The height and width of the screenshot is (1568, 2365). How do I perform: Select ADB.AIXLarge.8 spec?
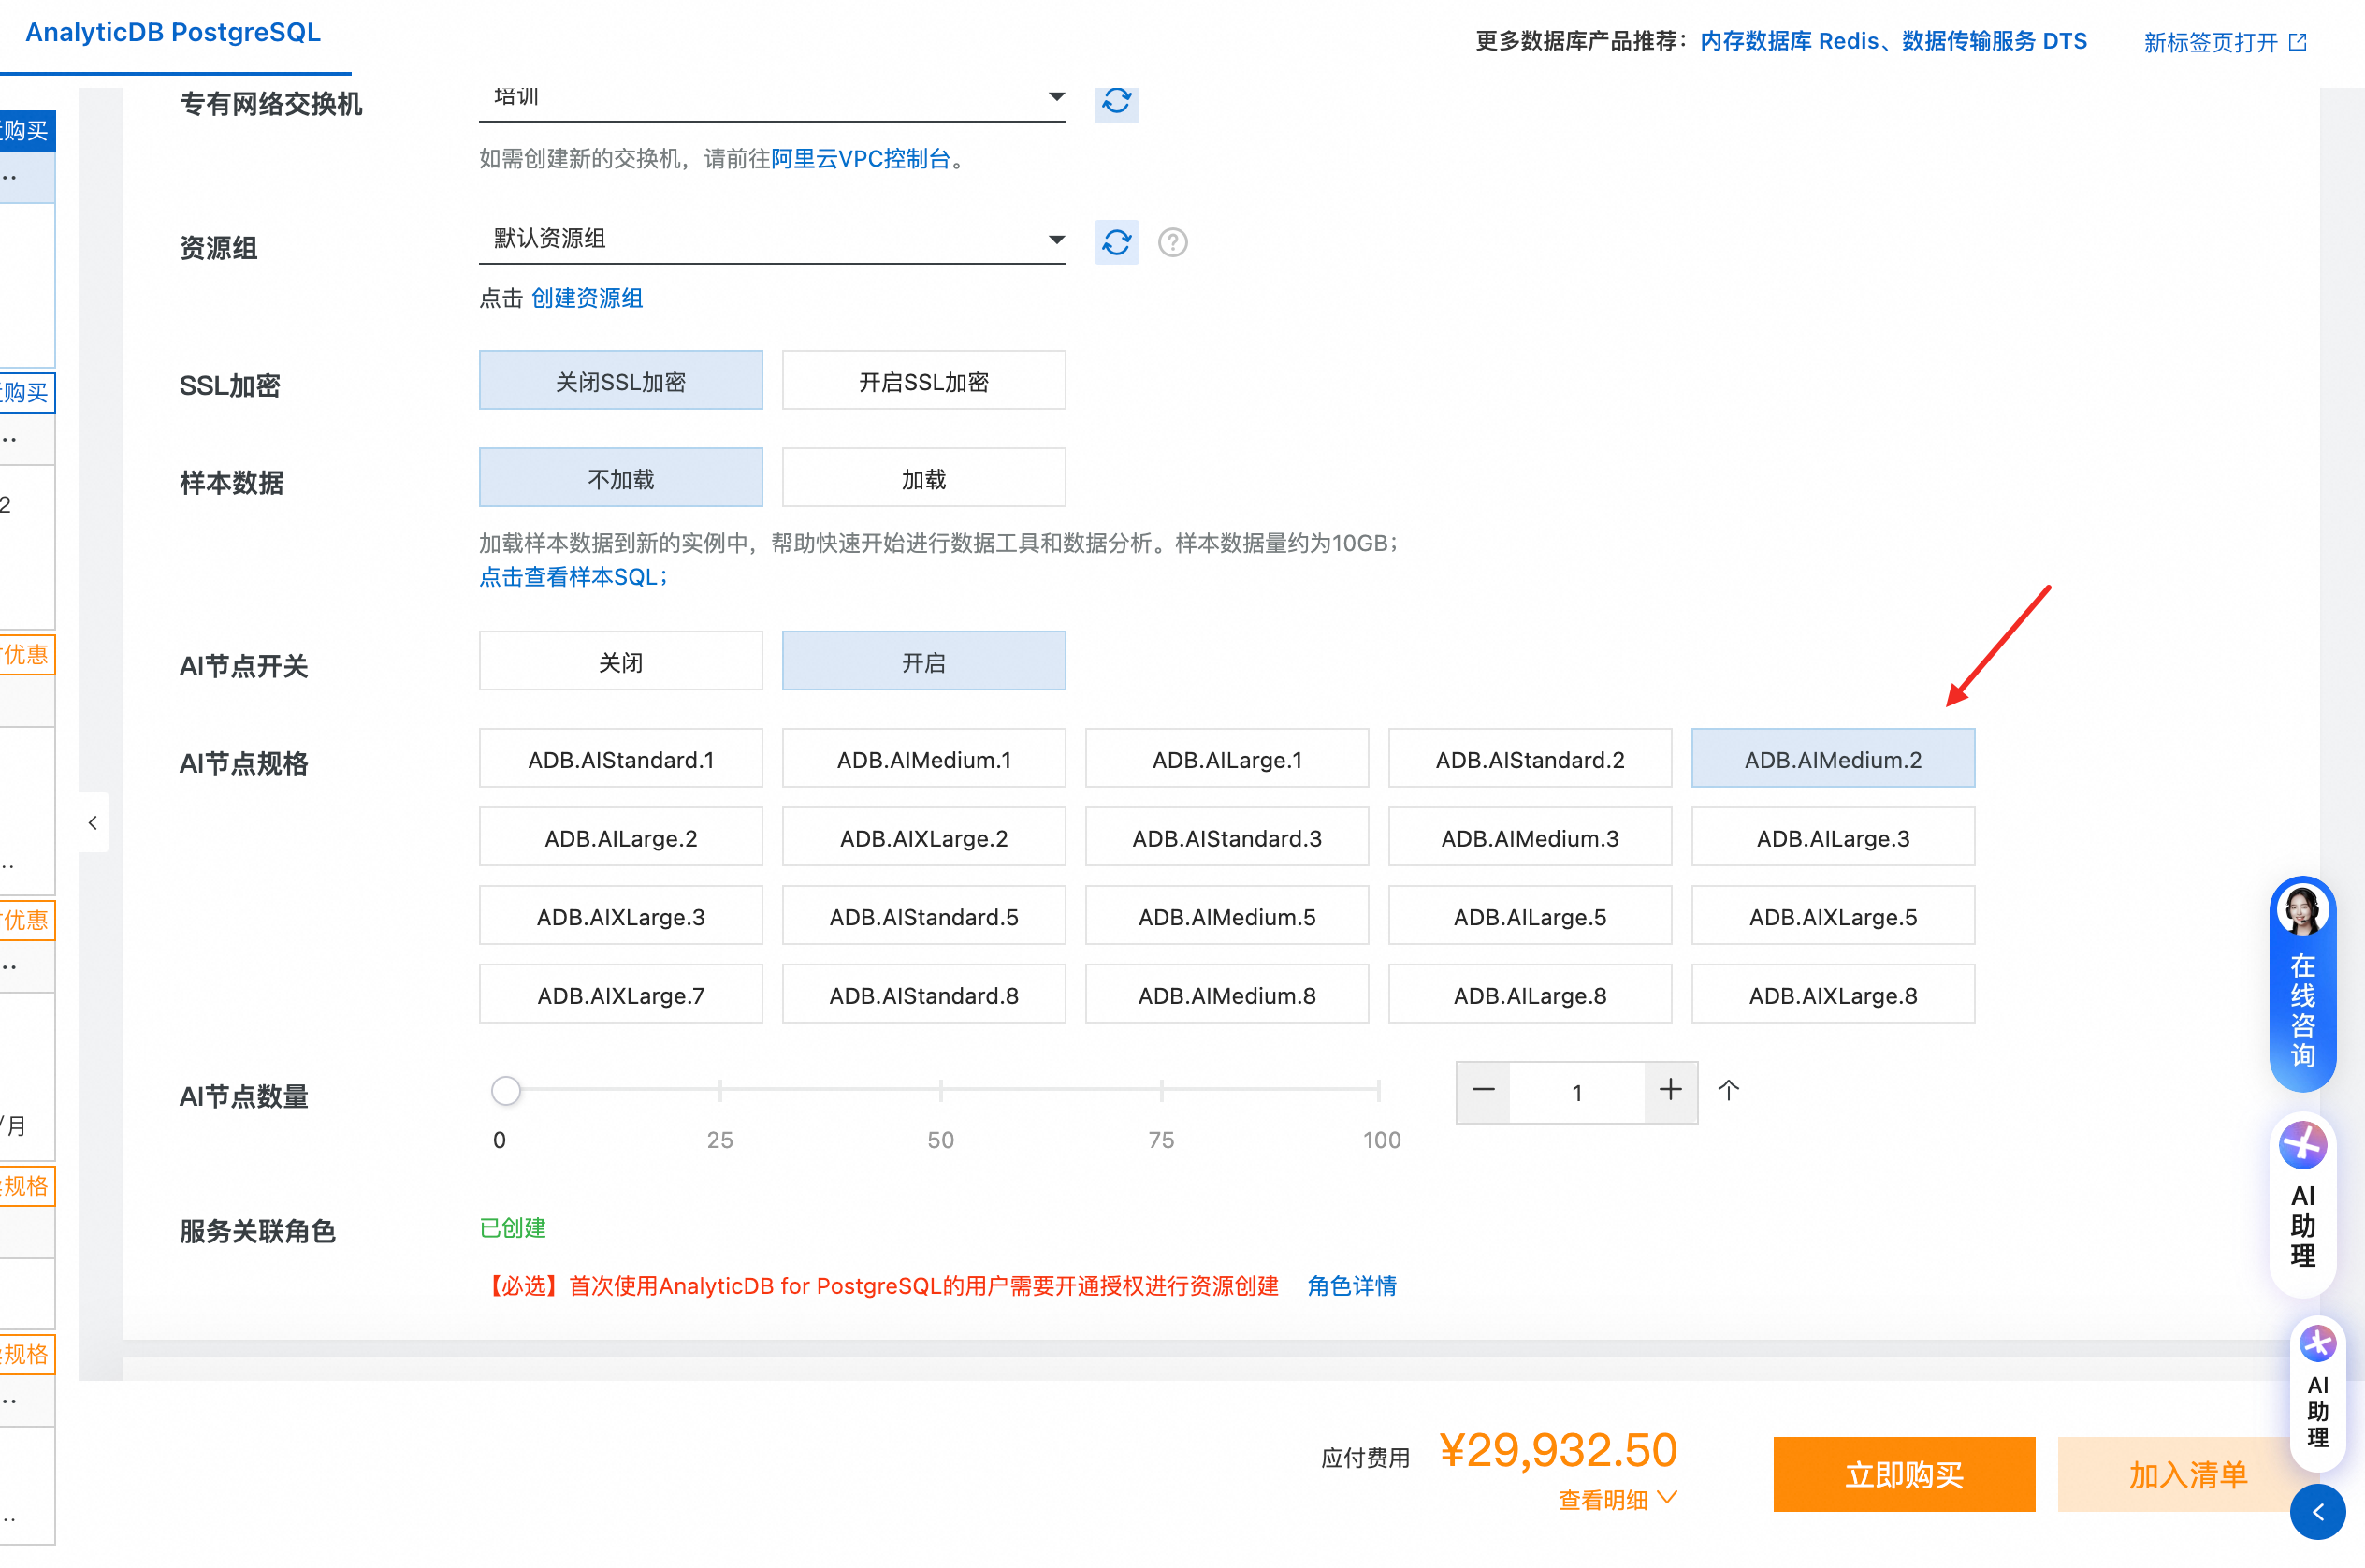coord(1832,994)
